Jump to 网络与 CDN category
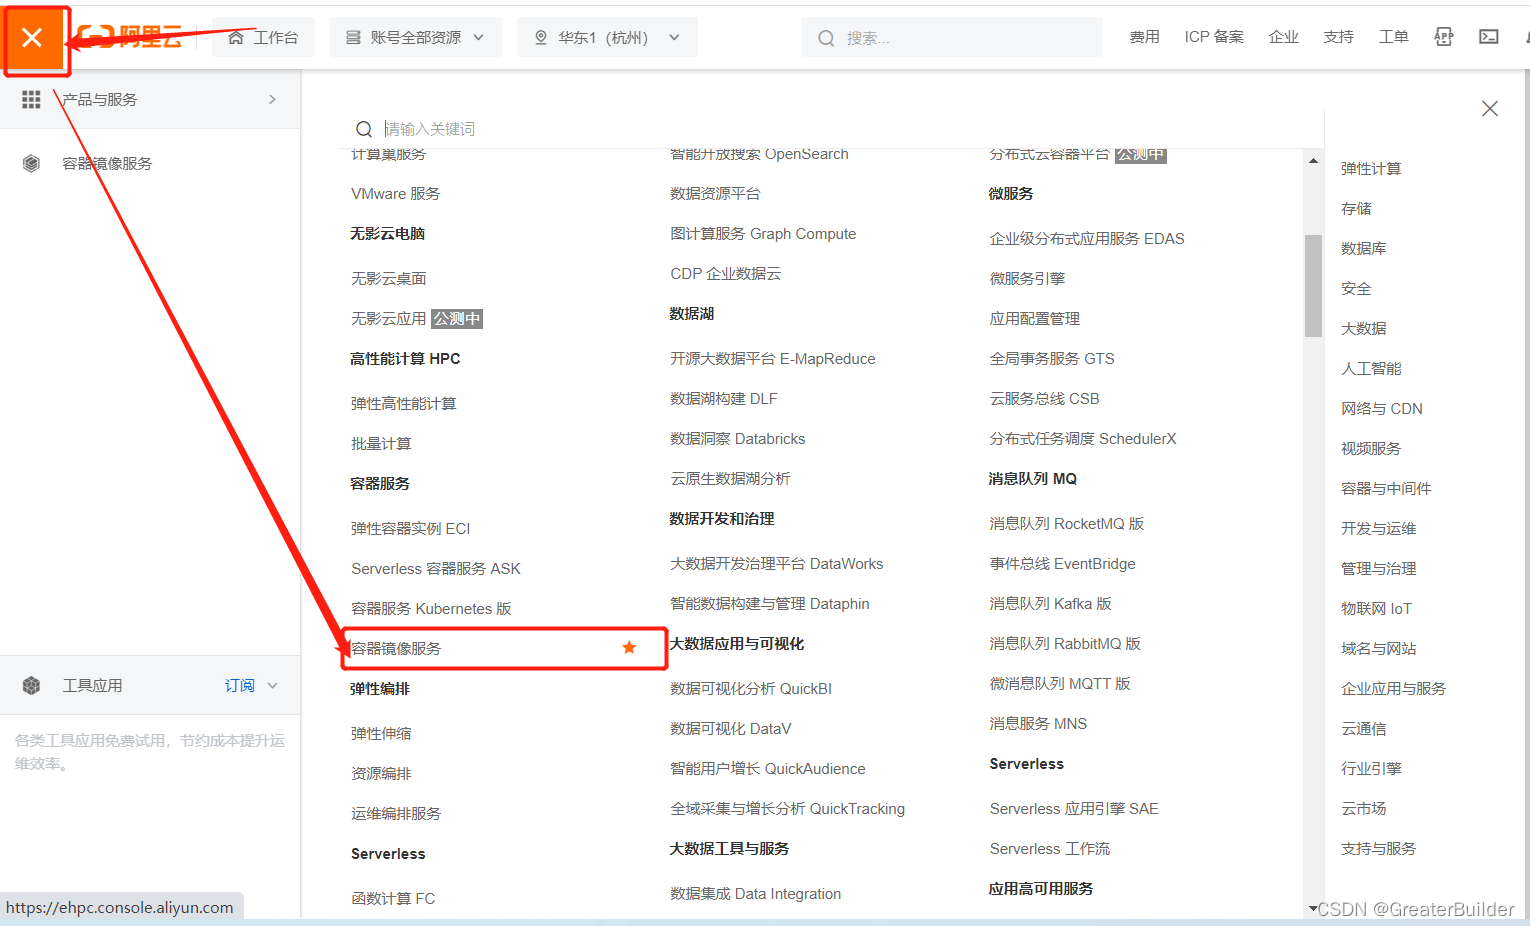 point(1382,408)
